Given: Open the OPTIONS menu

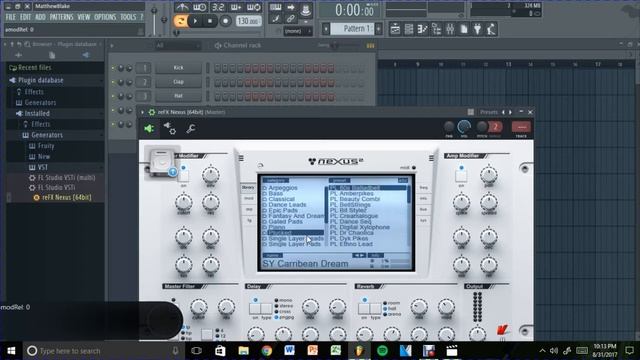Looking at the screenshot, I should [x=105, y=17].
